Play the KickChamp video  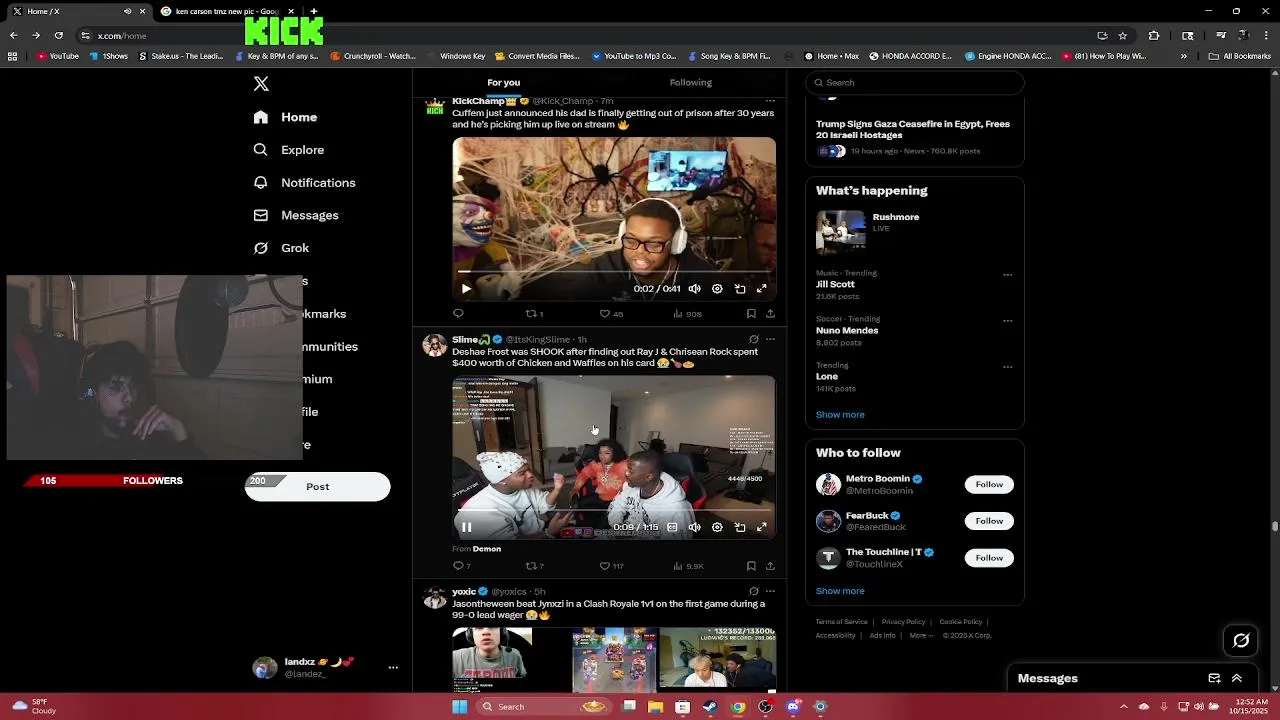tap(466, 289)
